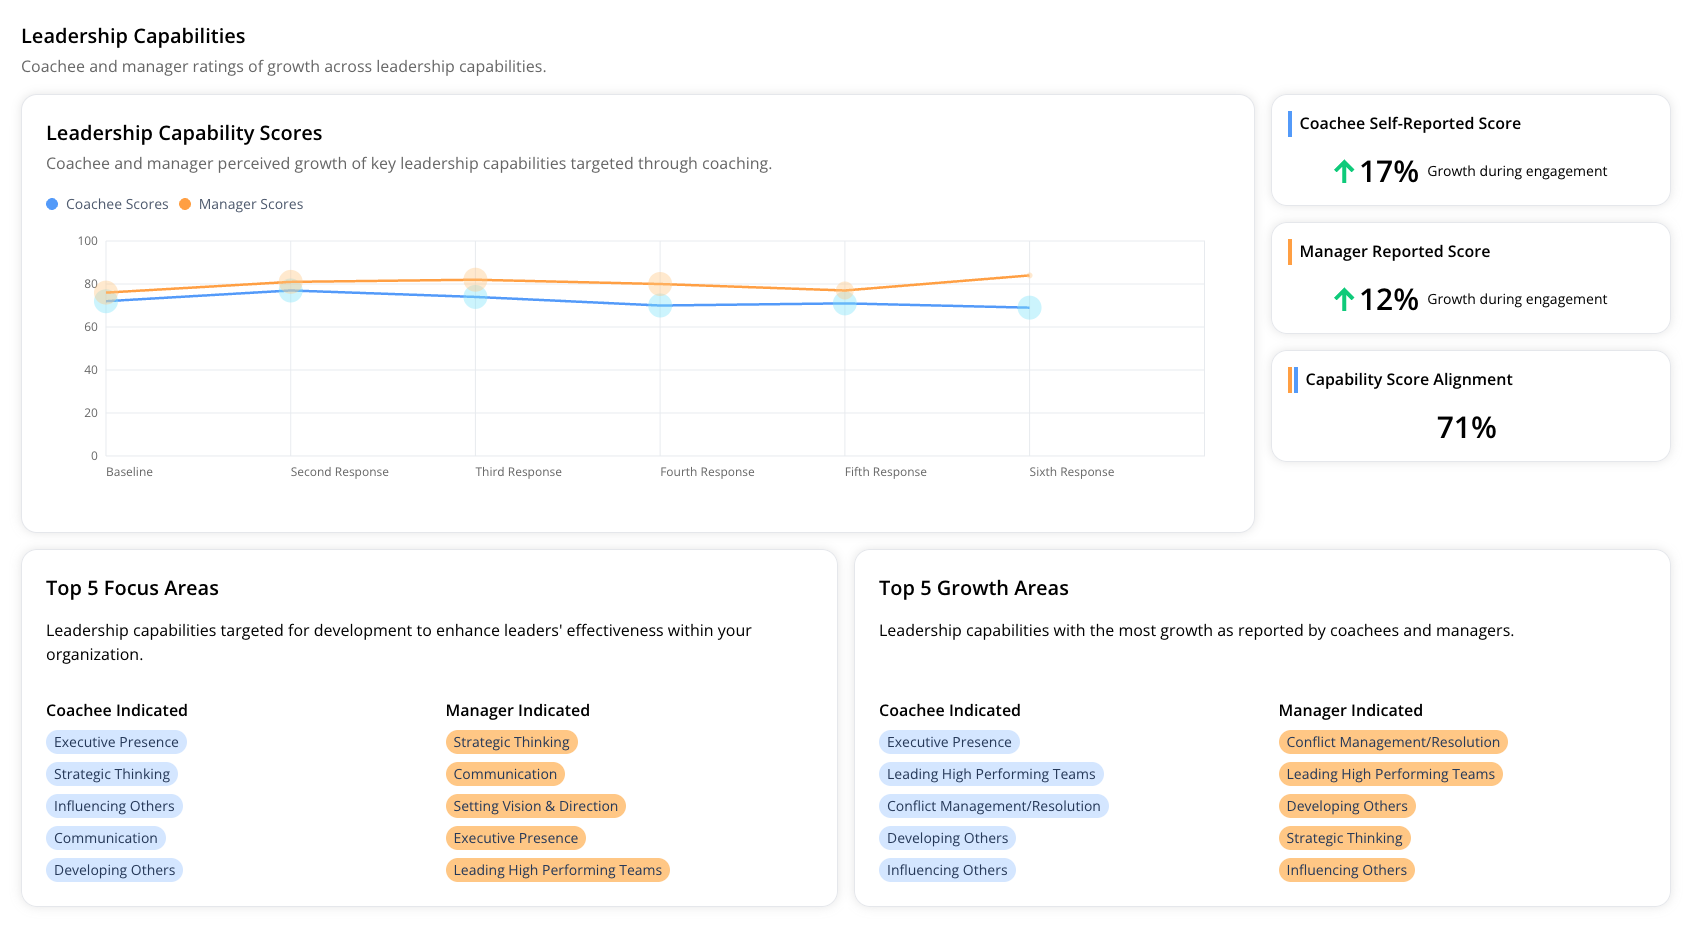Click the orange Manager Scores legend dot
Screen dimensions: 1701x932
(x=185, y=204)
